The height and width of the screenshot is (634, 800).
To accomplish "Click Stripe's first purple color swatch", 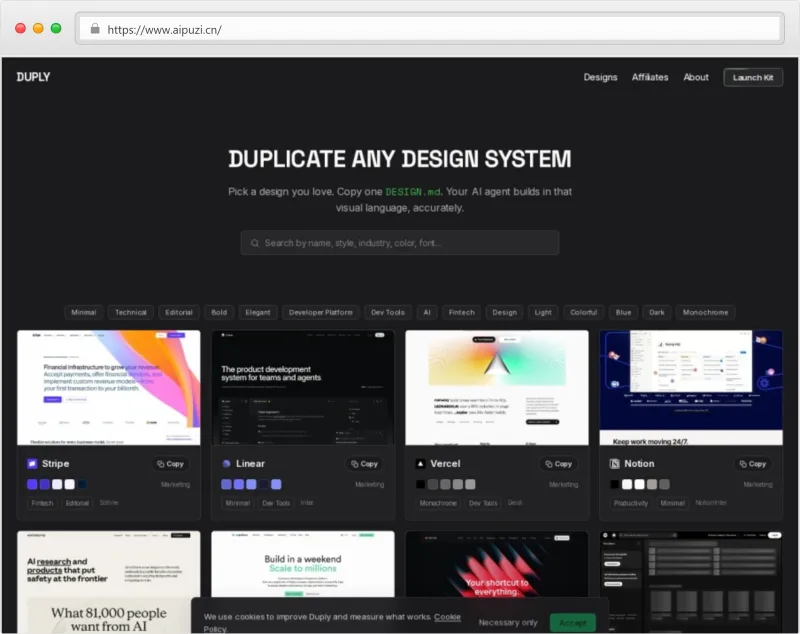I will [x=32, y=484].
